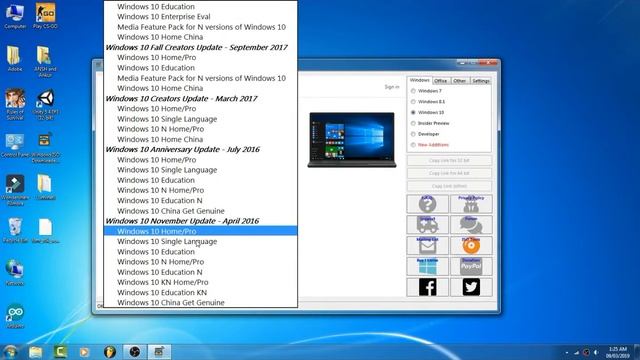The image size is (640, 360).
Task: Click the green Camtasia taskbar icon
Action: 60,351
